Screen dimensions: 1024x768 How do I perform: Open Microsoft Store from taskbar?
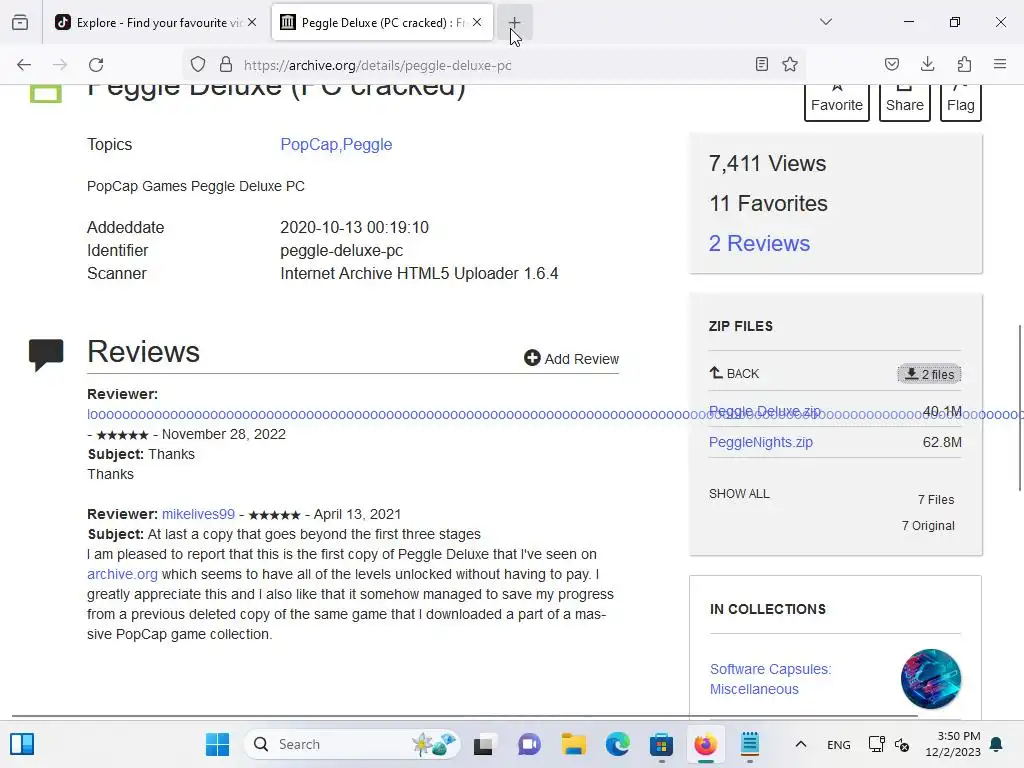[662, 744]
